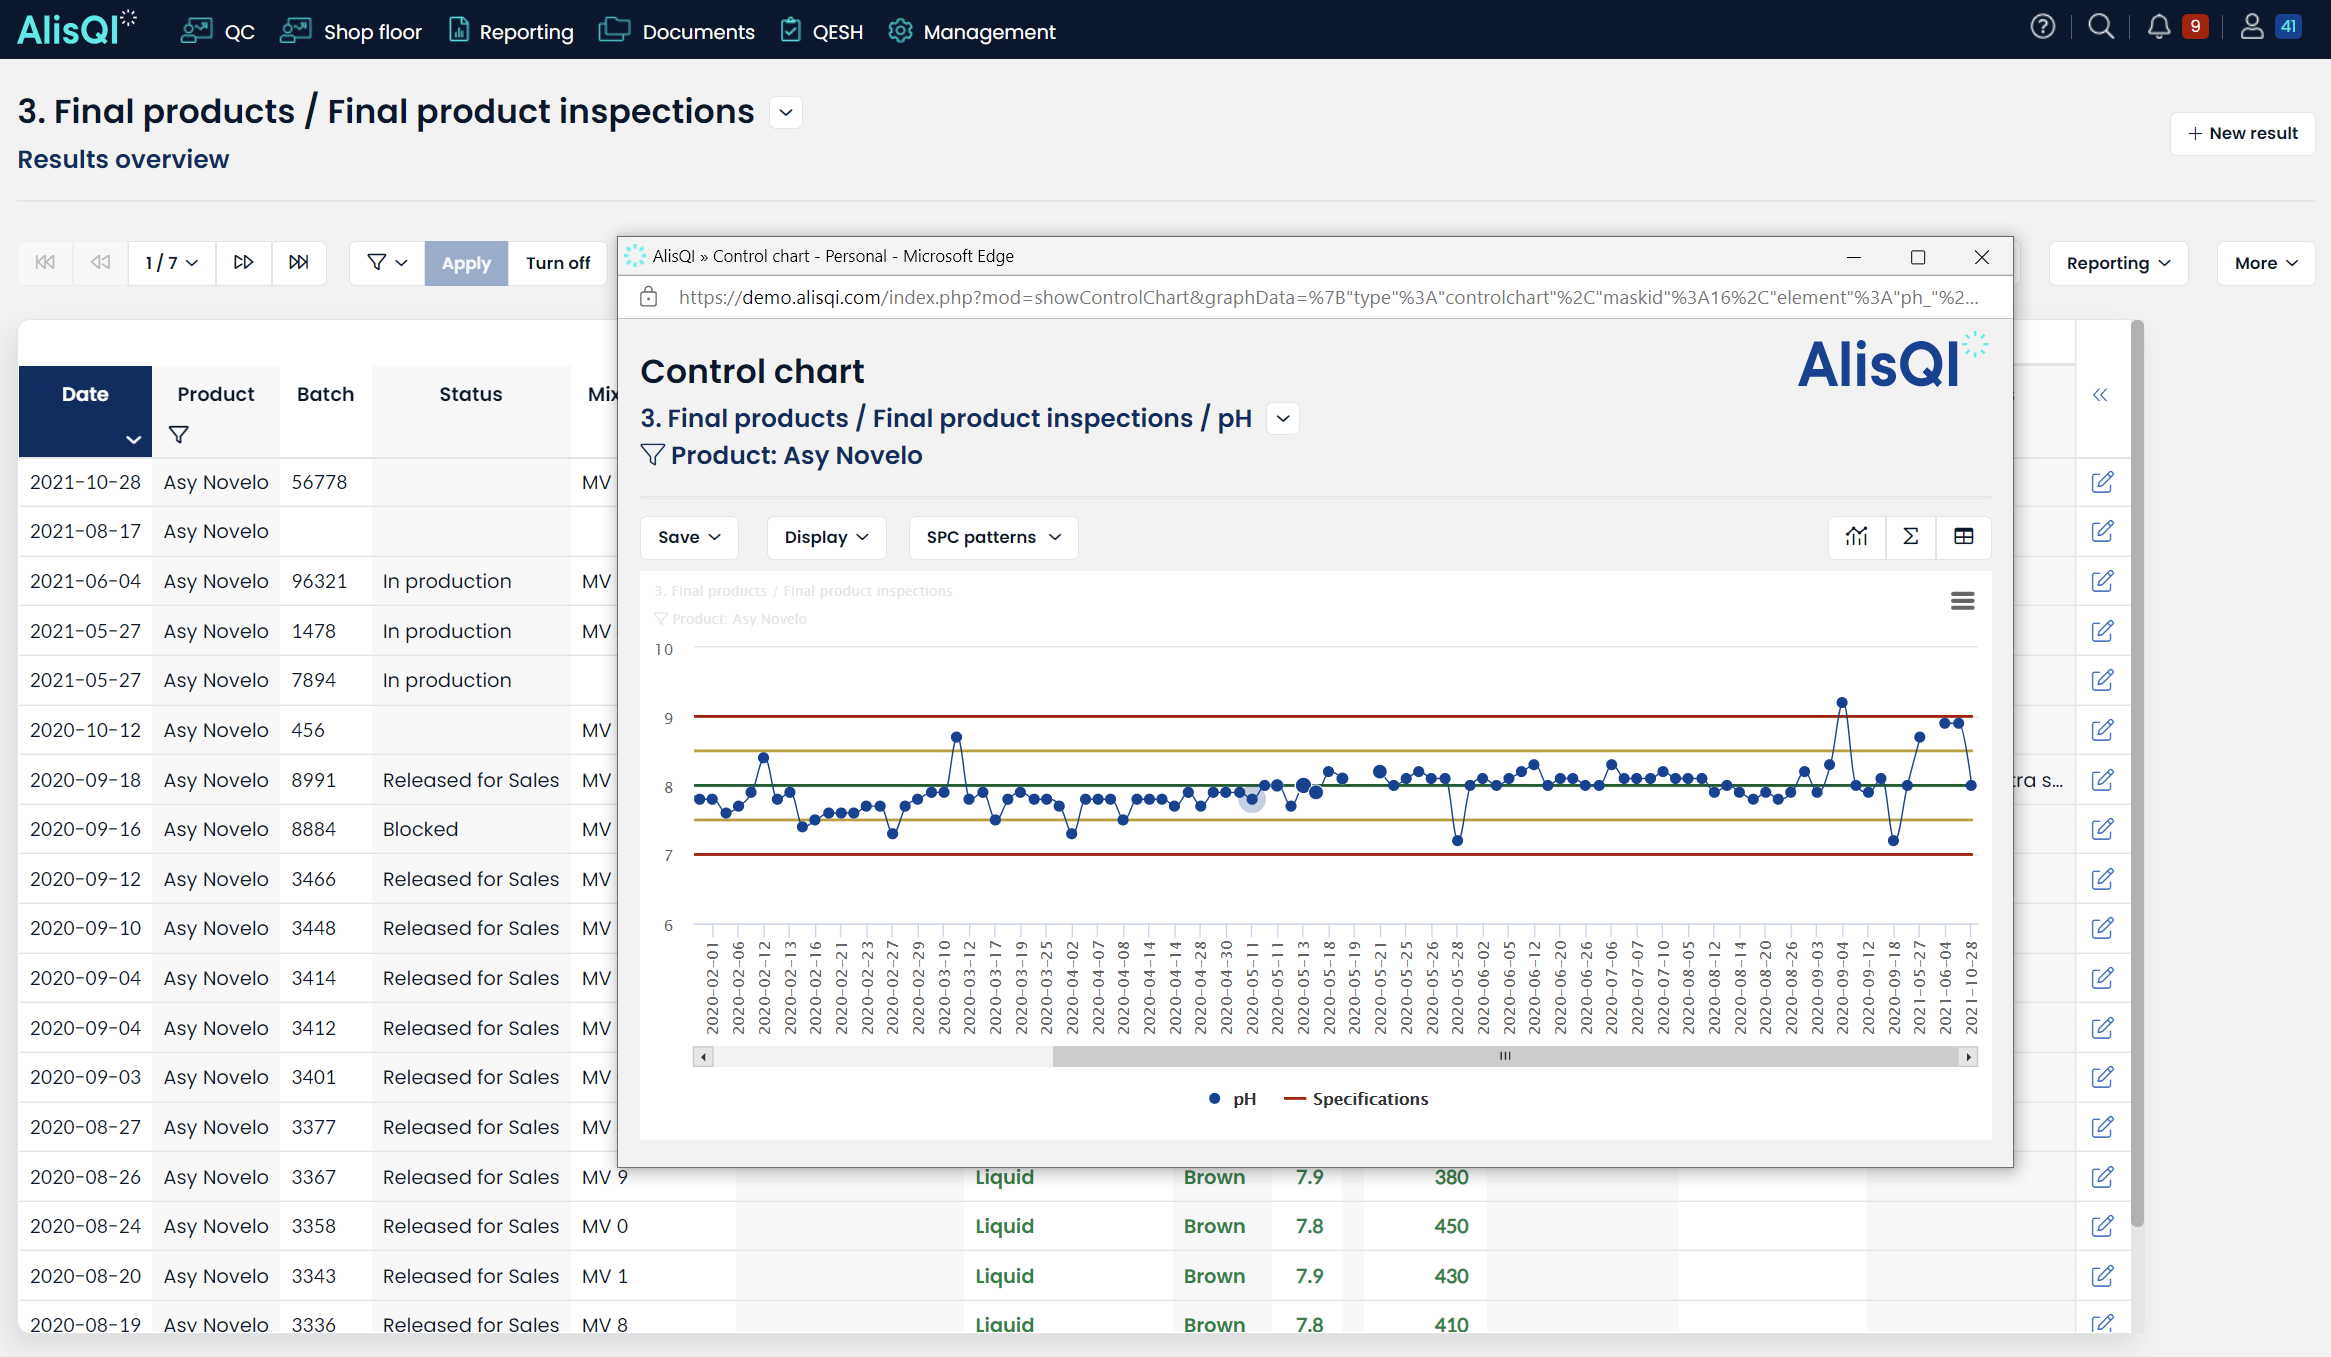Open the data table view icon
The image size is (2331, 1357).
[x=1963, y=537]
